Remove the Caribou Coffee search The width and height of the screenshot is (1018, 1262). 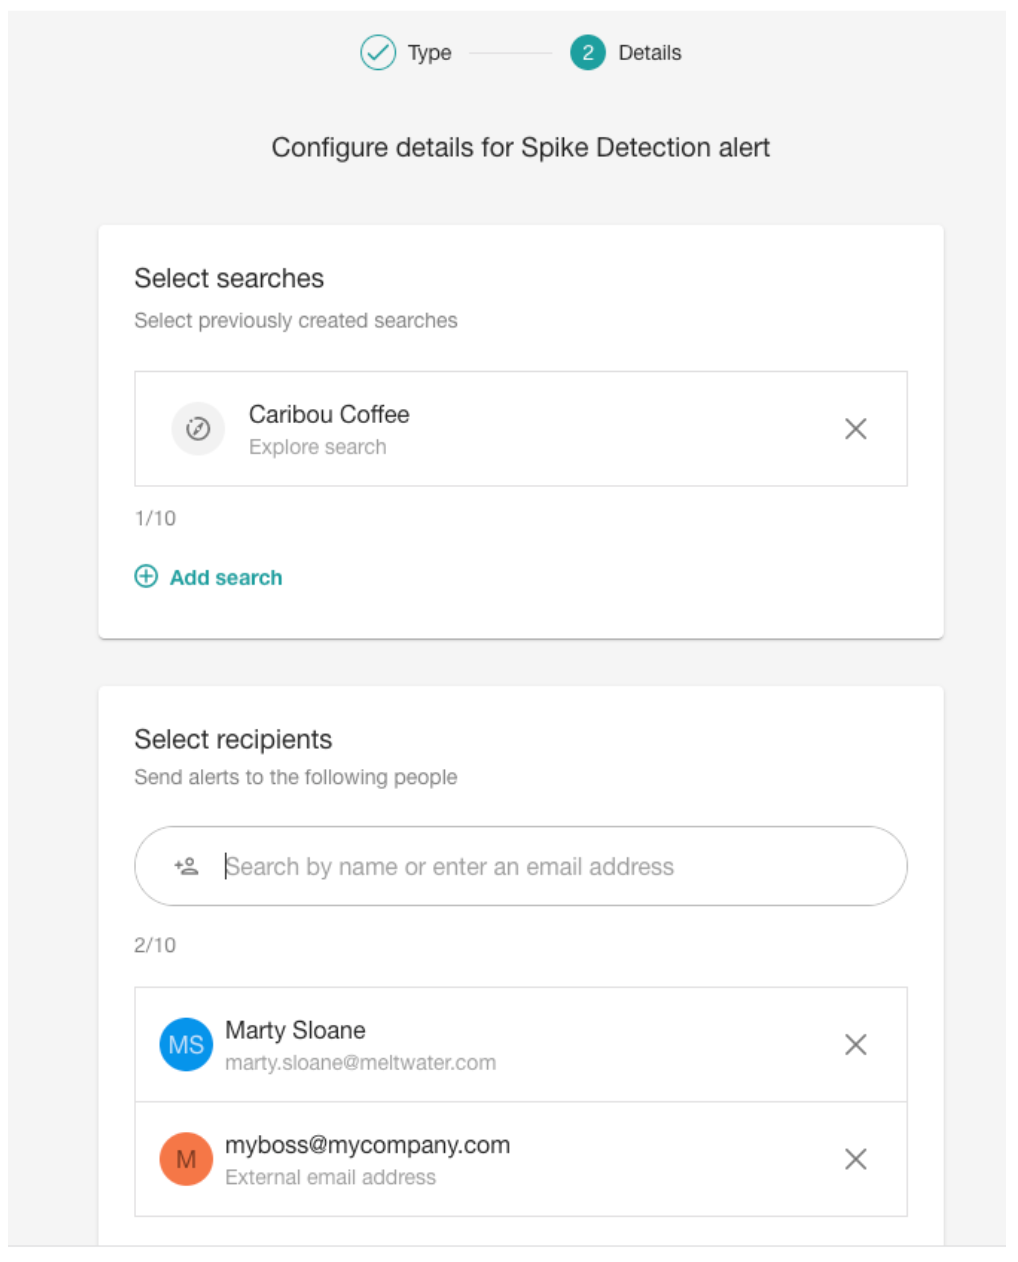[855, 429]
